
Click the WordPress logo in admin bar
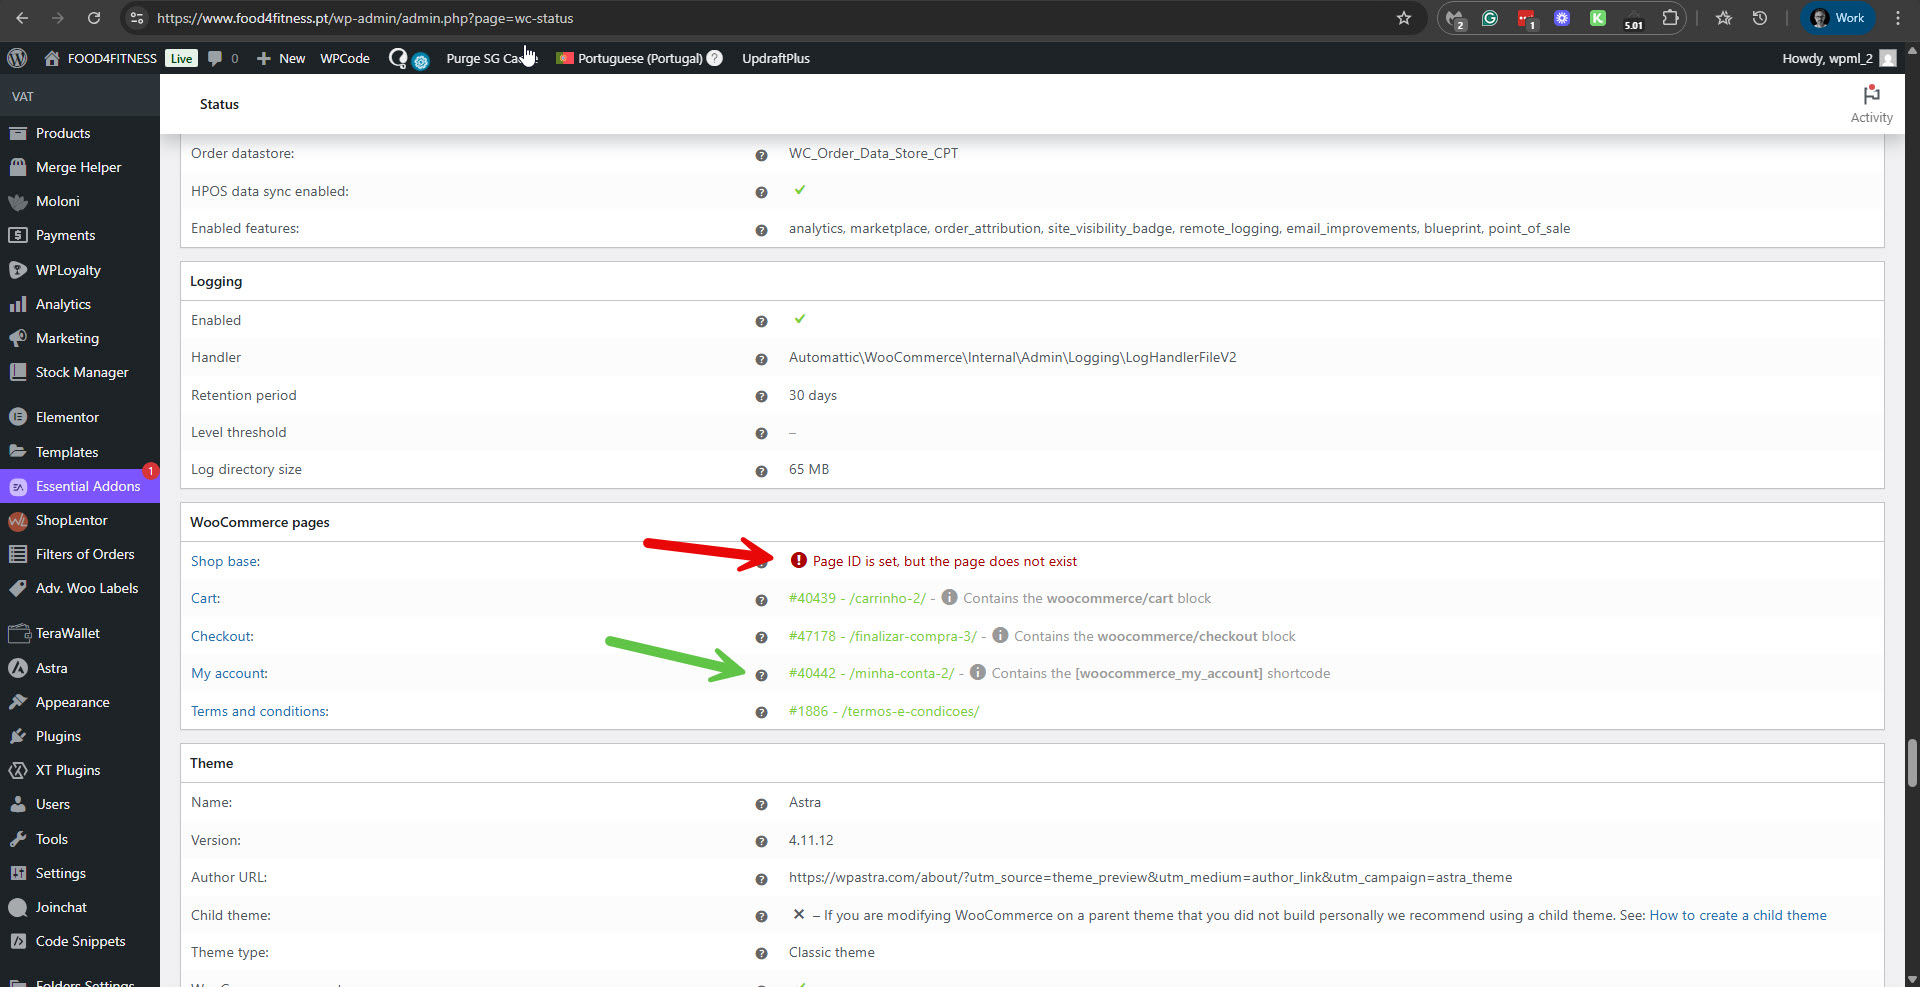[17, 58]
